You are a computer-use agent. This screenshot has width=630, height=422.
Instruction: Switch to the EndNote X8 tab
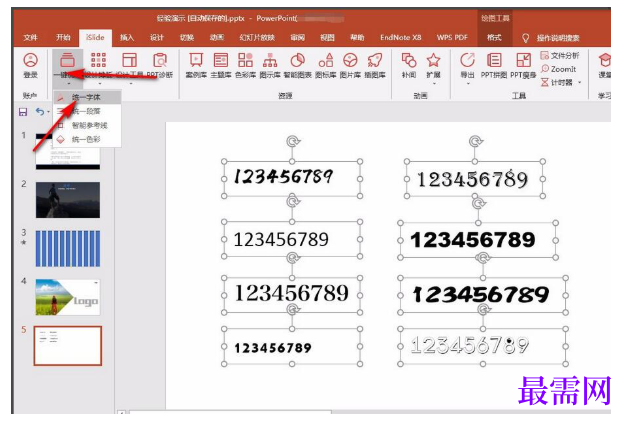point(401,37)
